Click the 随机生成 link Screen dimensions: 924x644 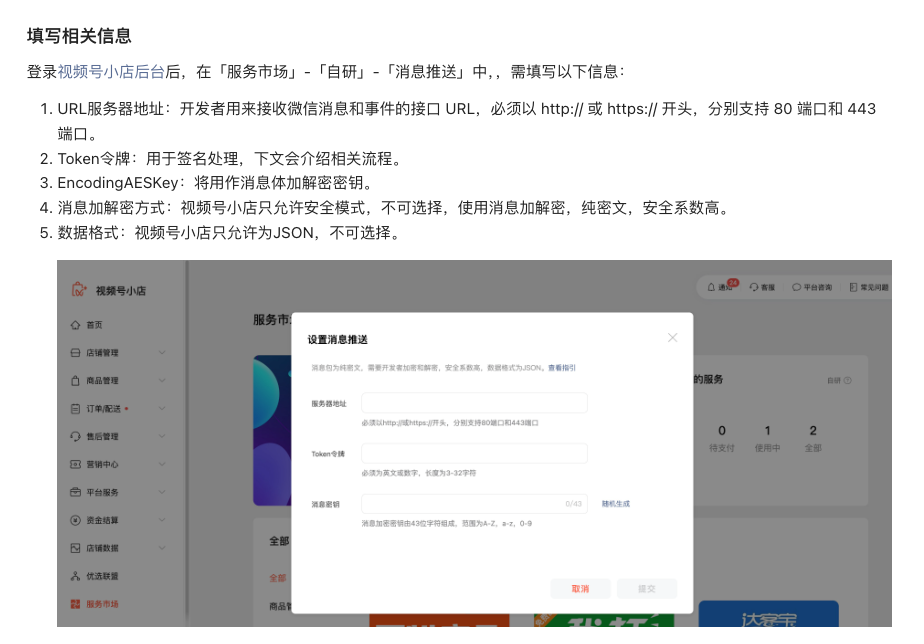(x=616, y=504)
